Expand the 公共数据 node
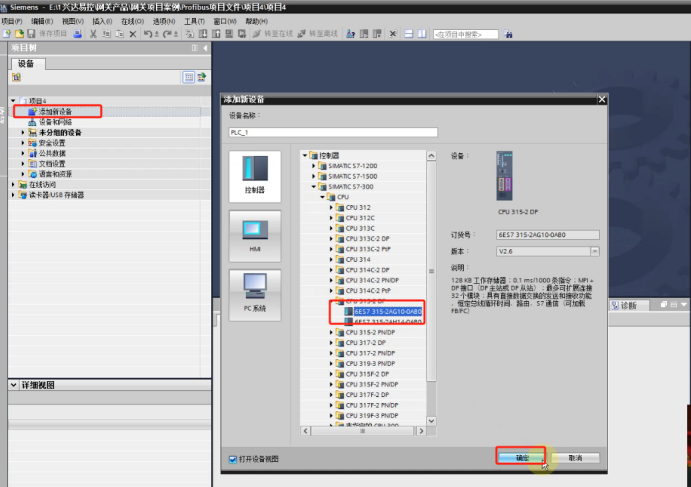The width and height of the screenshot is (691, 487). pos(23,153)
